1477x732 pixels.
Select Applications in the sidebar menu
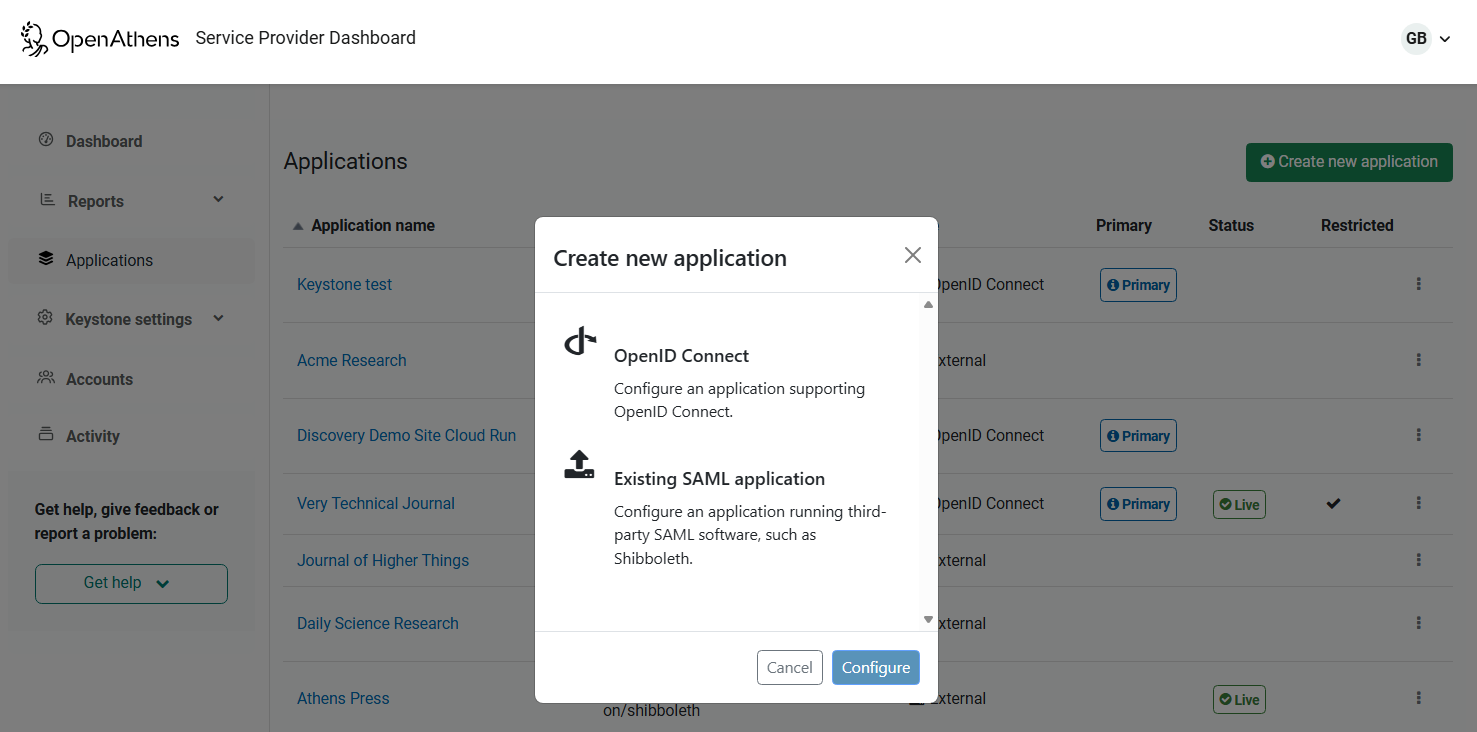[x=109, y=259]
